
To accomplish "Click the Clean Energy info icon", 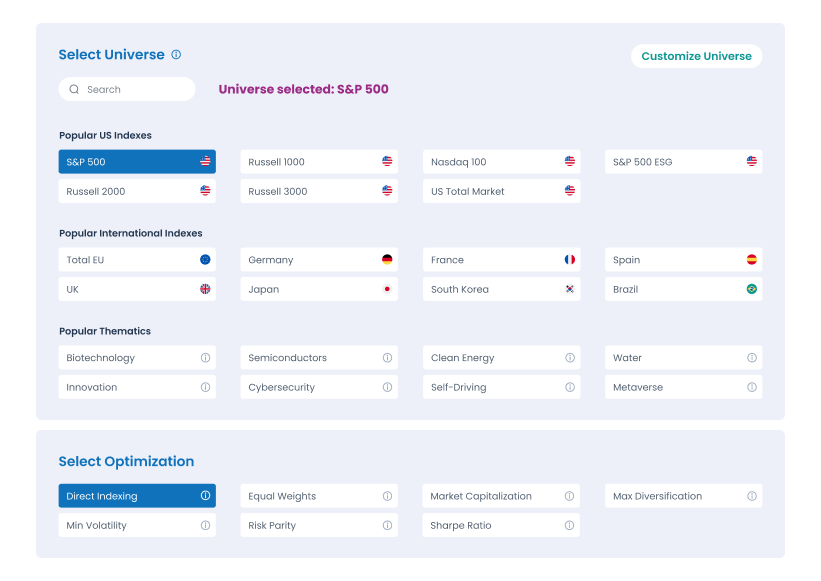I will click(x=570, y=357).
